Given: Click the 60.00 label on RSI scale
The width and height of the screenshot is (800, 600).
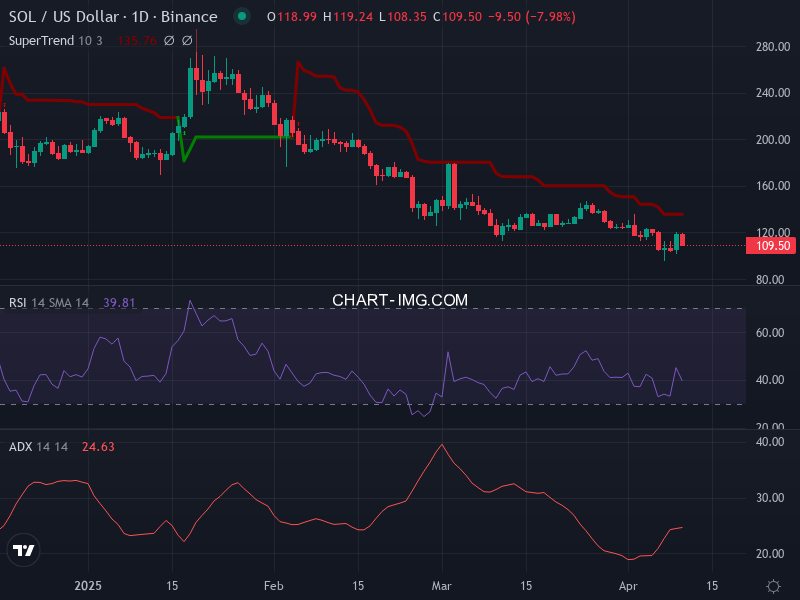Looking at the screenshot, I should click(x=770, y=333).
